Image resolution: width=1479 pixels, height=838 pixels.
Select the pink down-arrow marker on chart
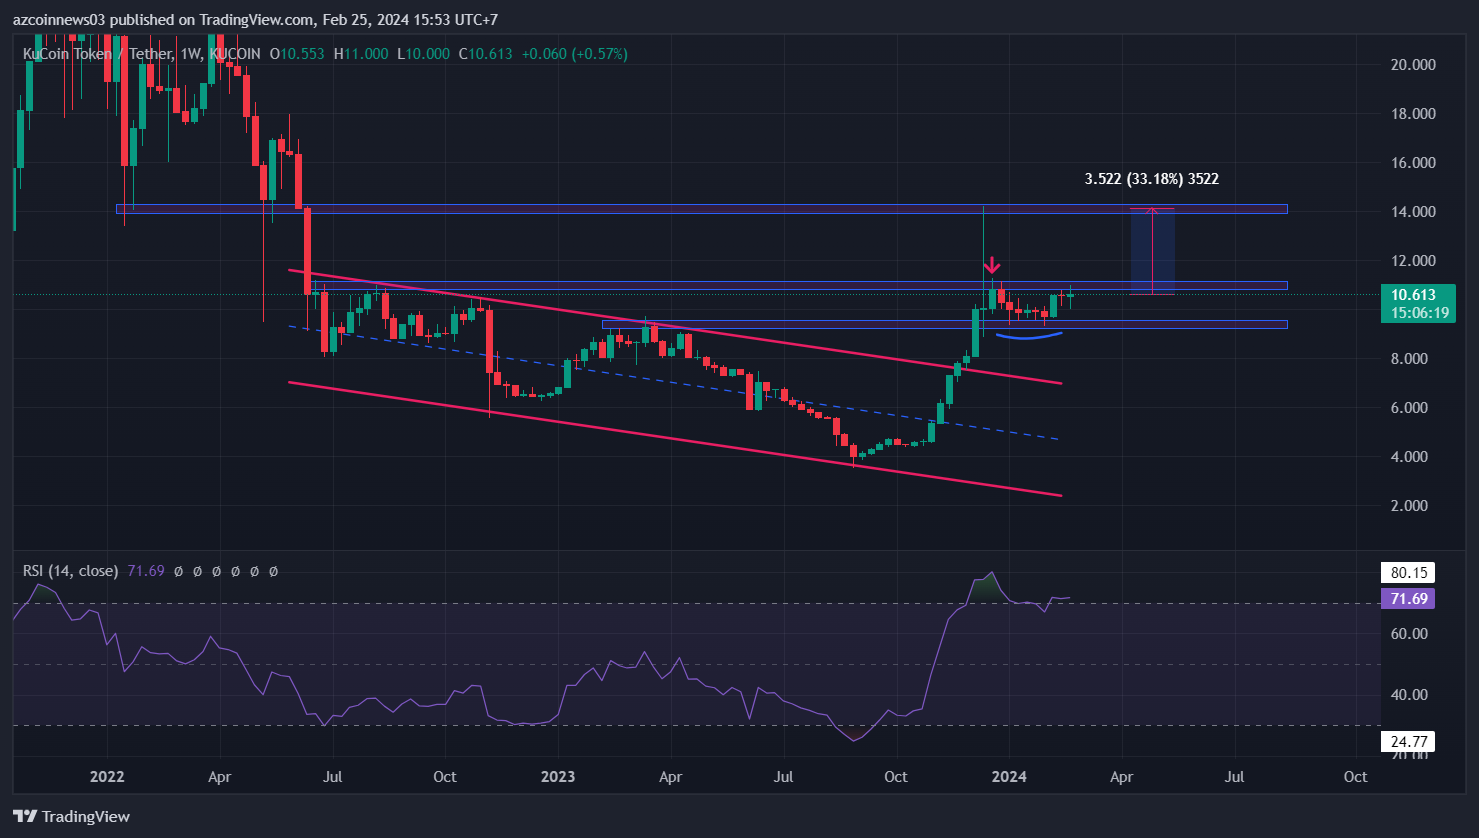[991, 266]
